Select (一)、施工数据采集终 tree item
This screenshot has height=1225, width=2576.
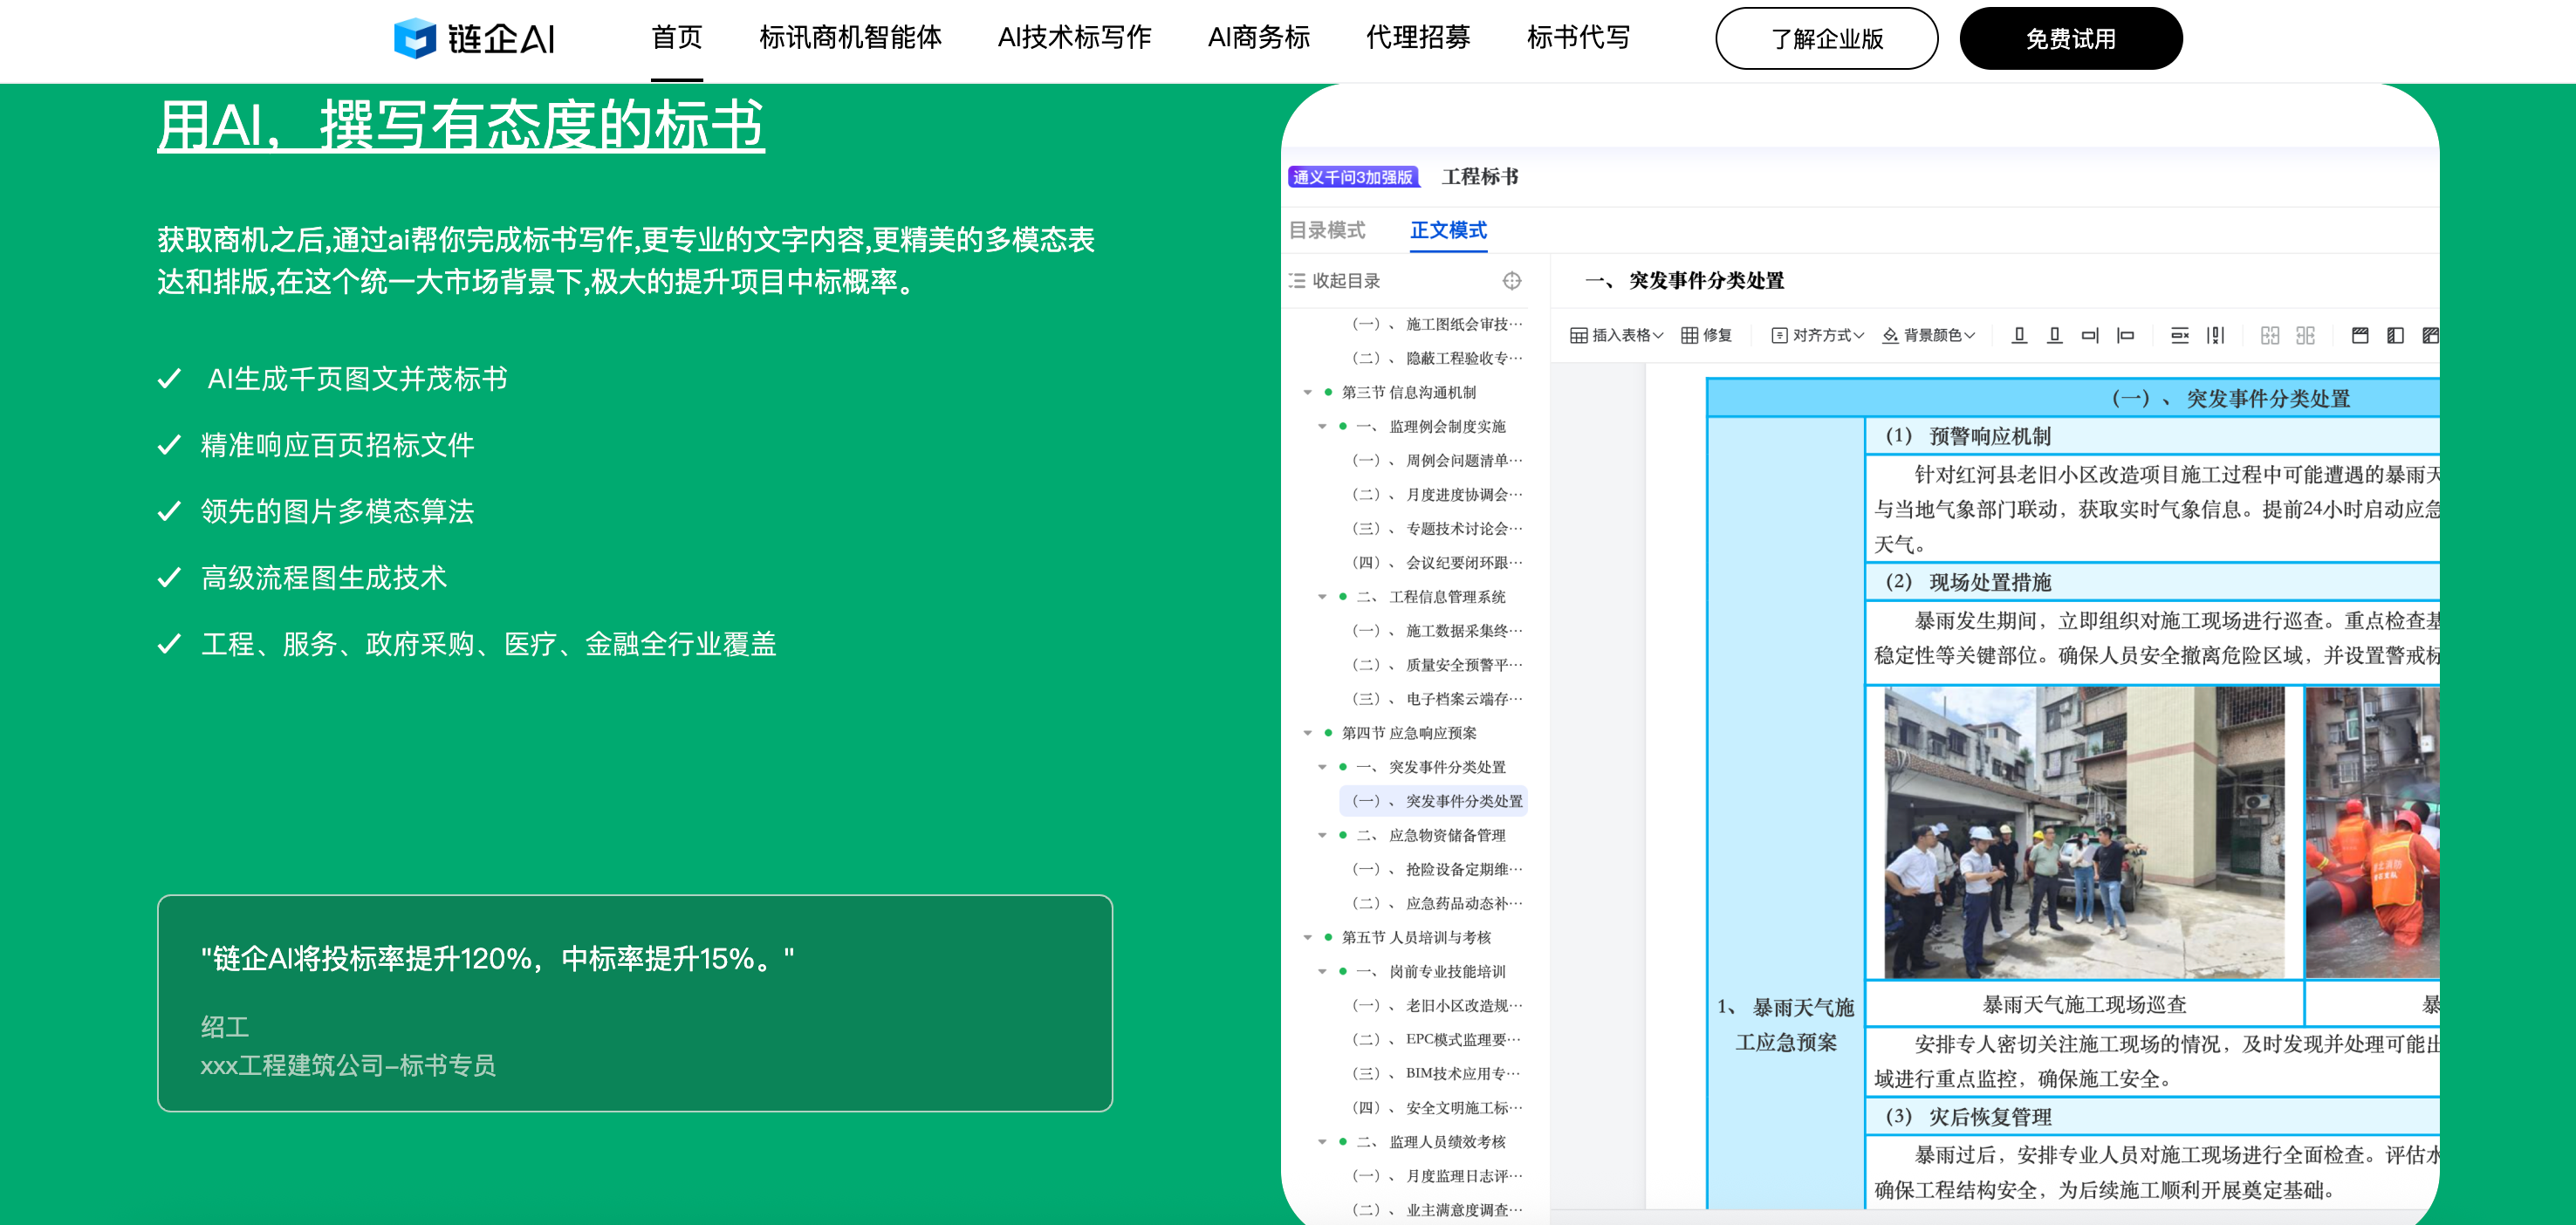(1437, 631)
